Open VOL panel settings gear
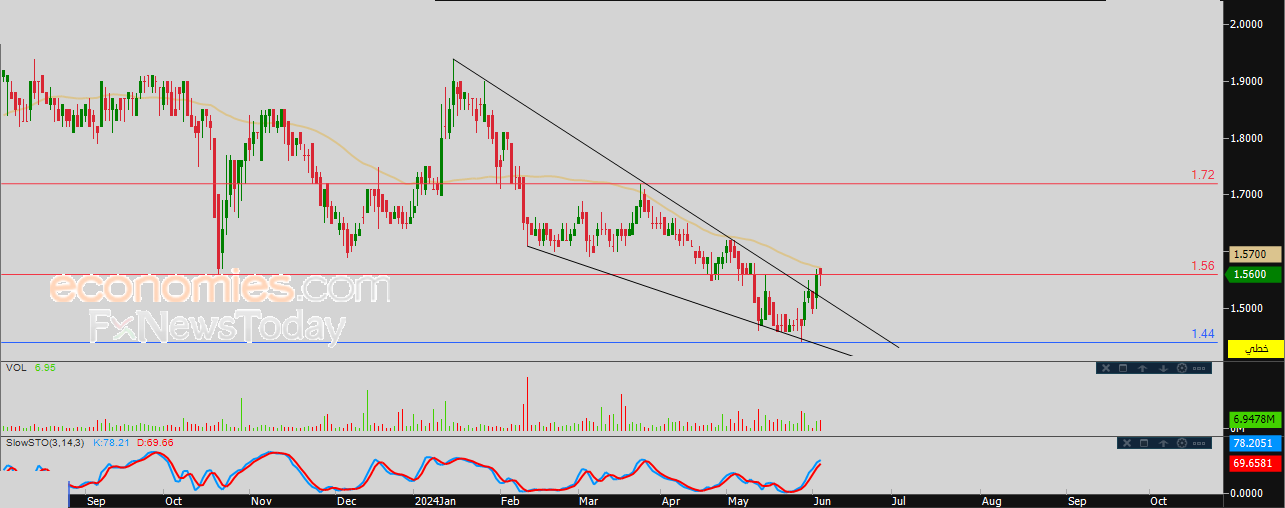 [1182, 368]
